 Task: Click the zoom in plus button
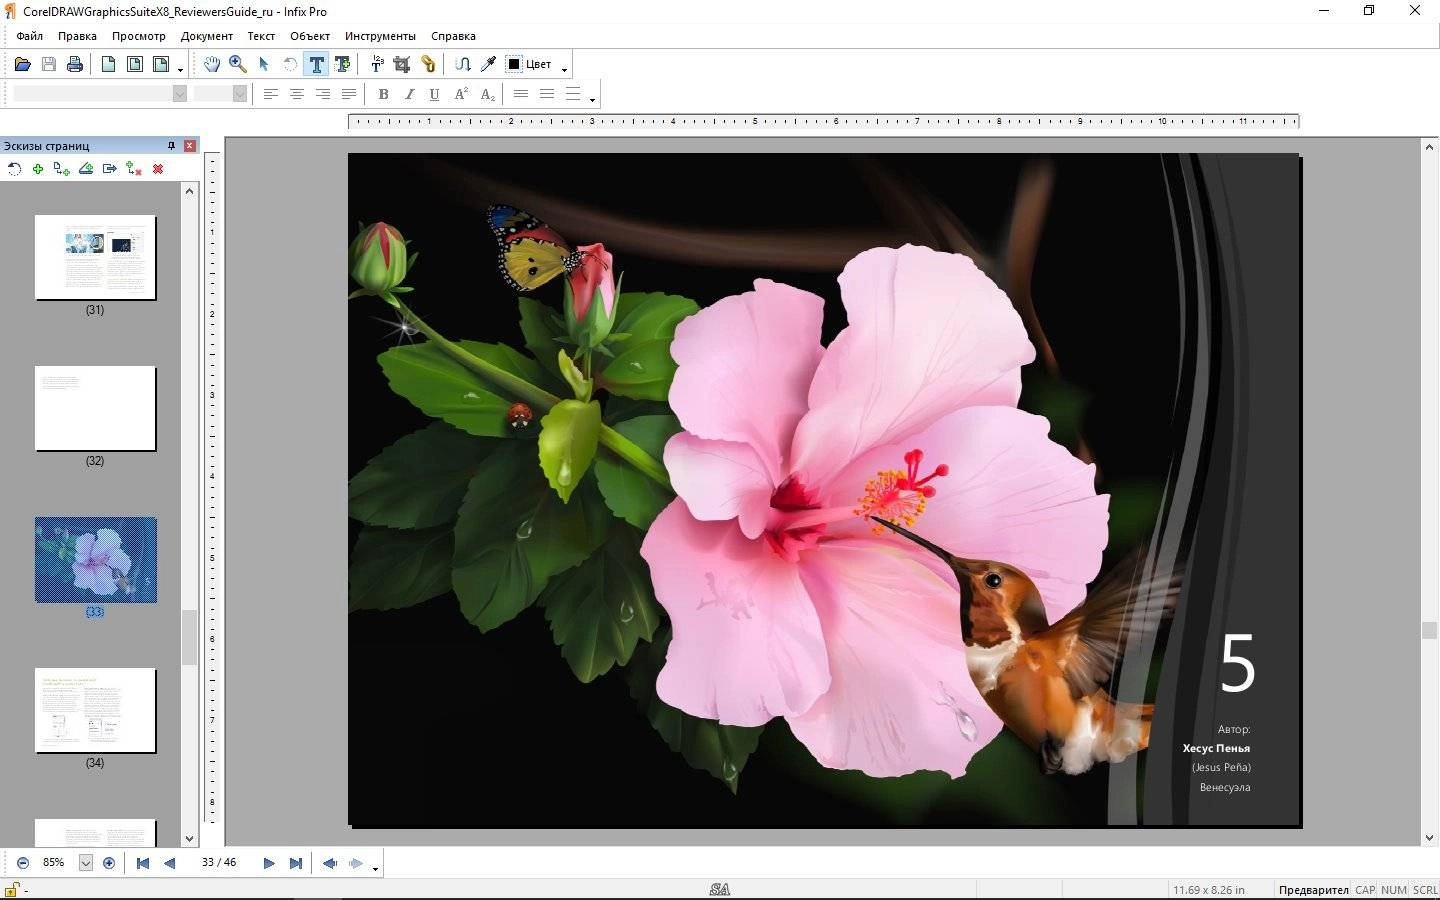click(x=109, y=863)
